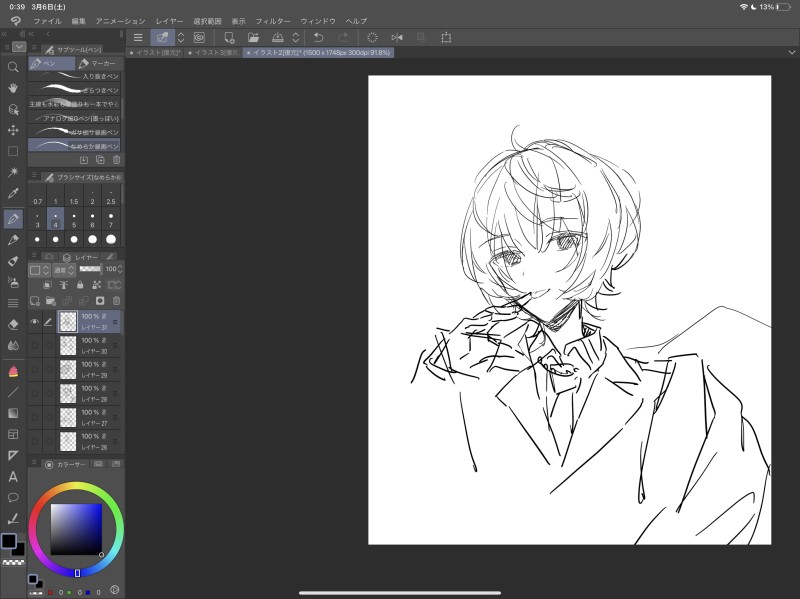Click the opacity 100 stepper arrows
Image resolution: width=800 pixels, height=599 pixels.
pyautogui.click(x=120, y=269)
